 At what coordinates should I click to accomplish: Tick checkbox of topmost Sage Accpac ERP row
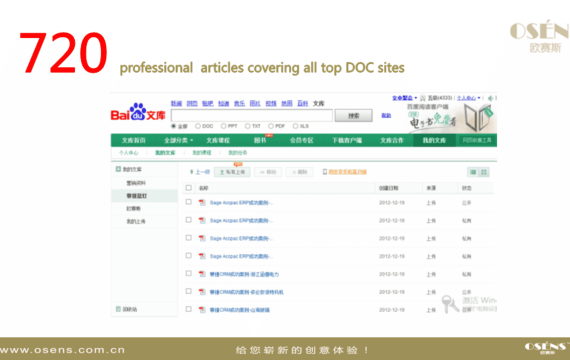(x=188, y=202)
